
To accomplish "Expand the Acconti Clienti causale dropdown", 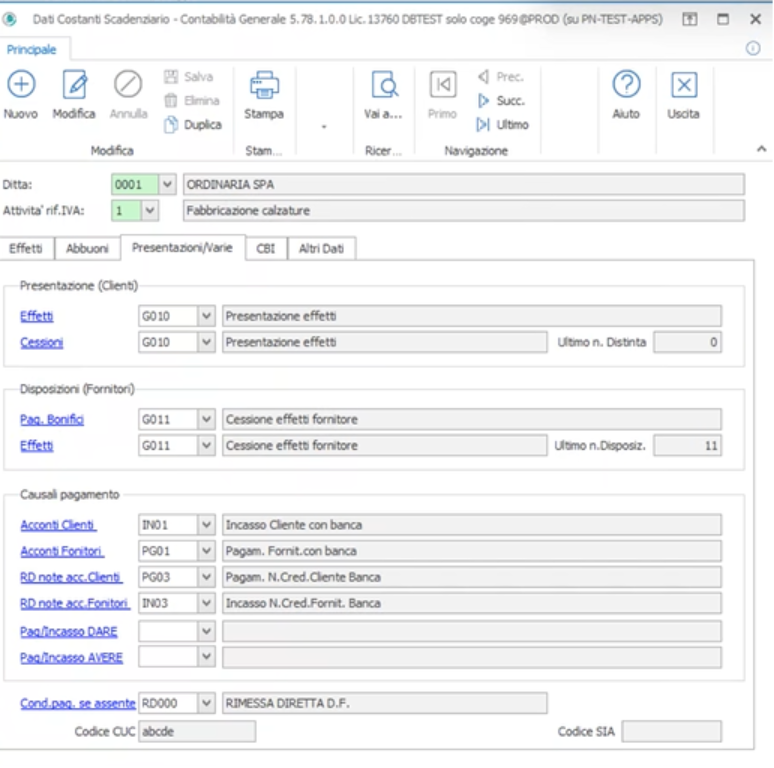I will (x=207, y=525).
